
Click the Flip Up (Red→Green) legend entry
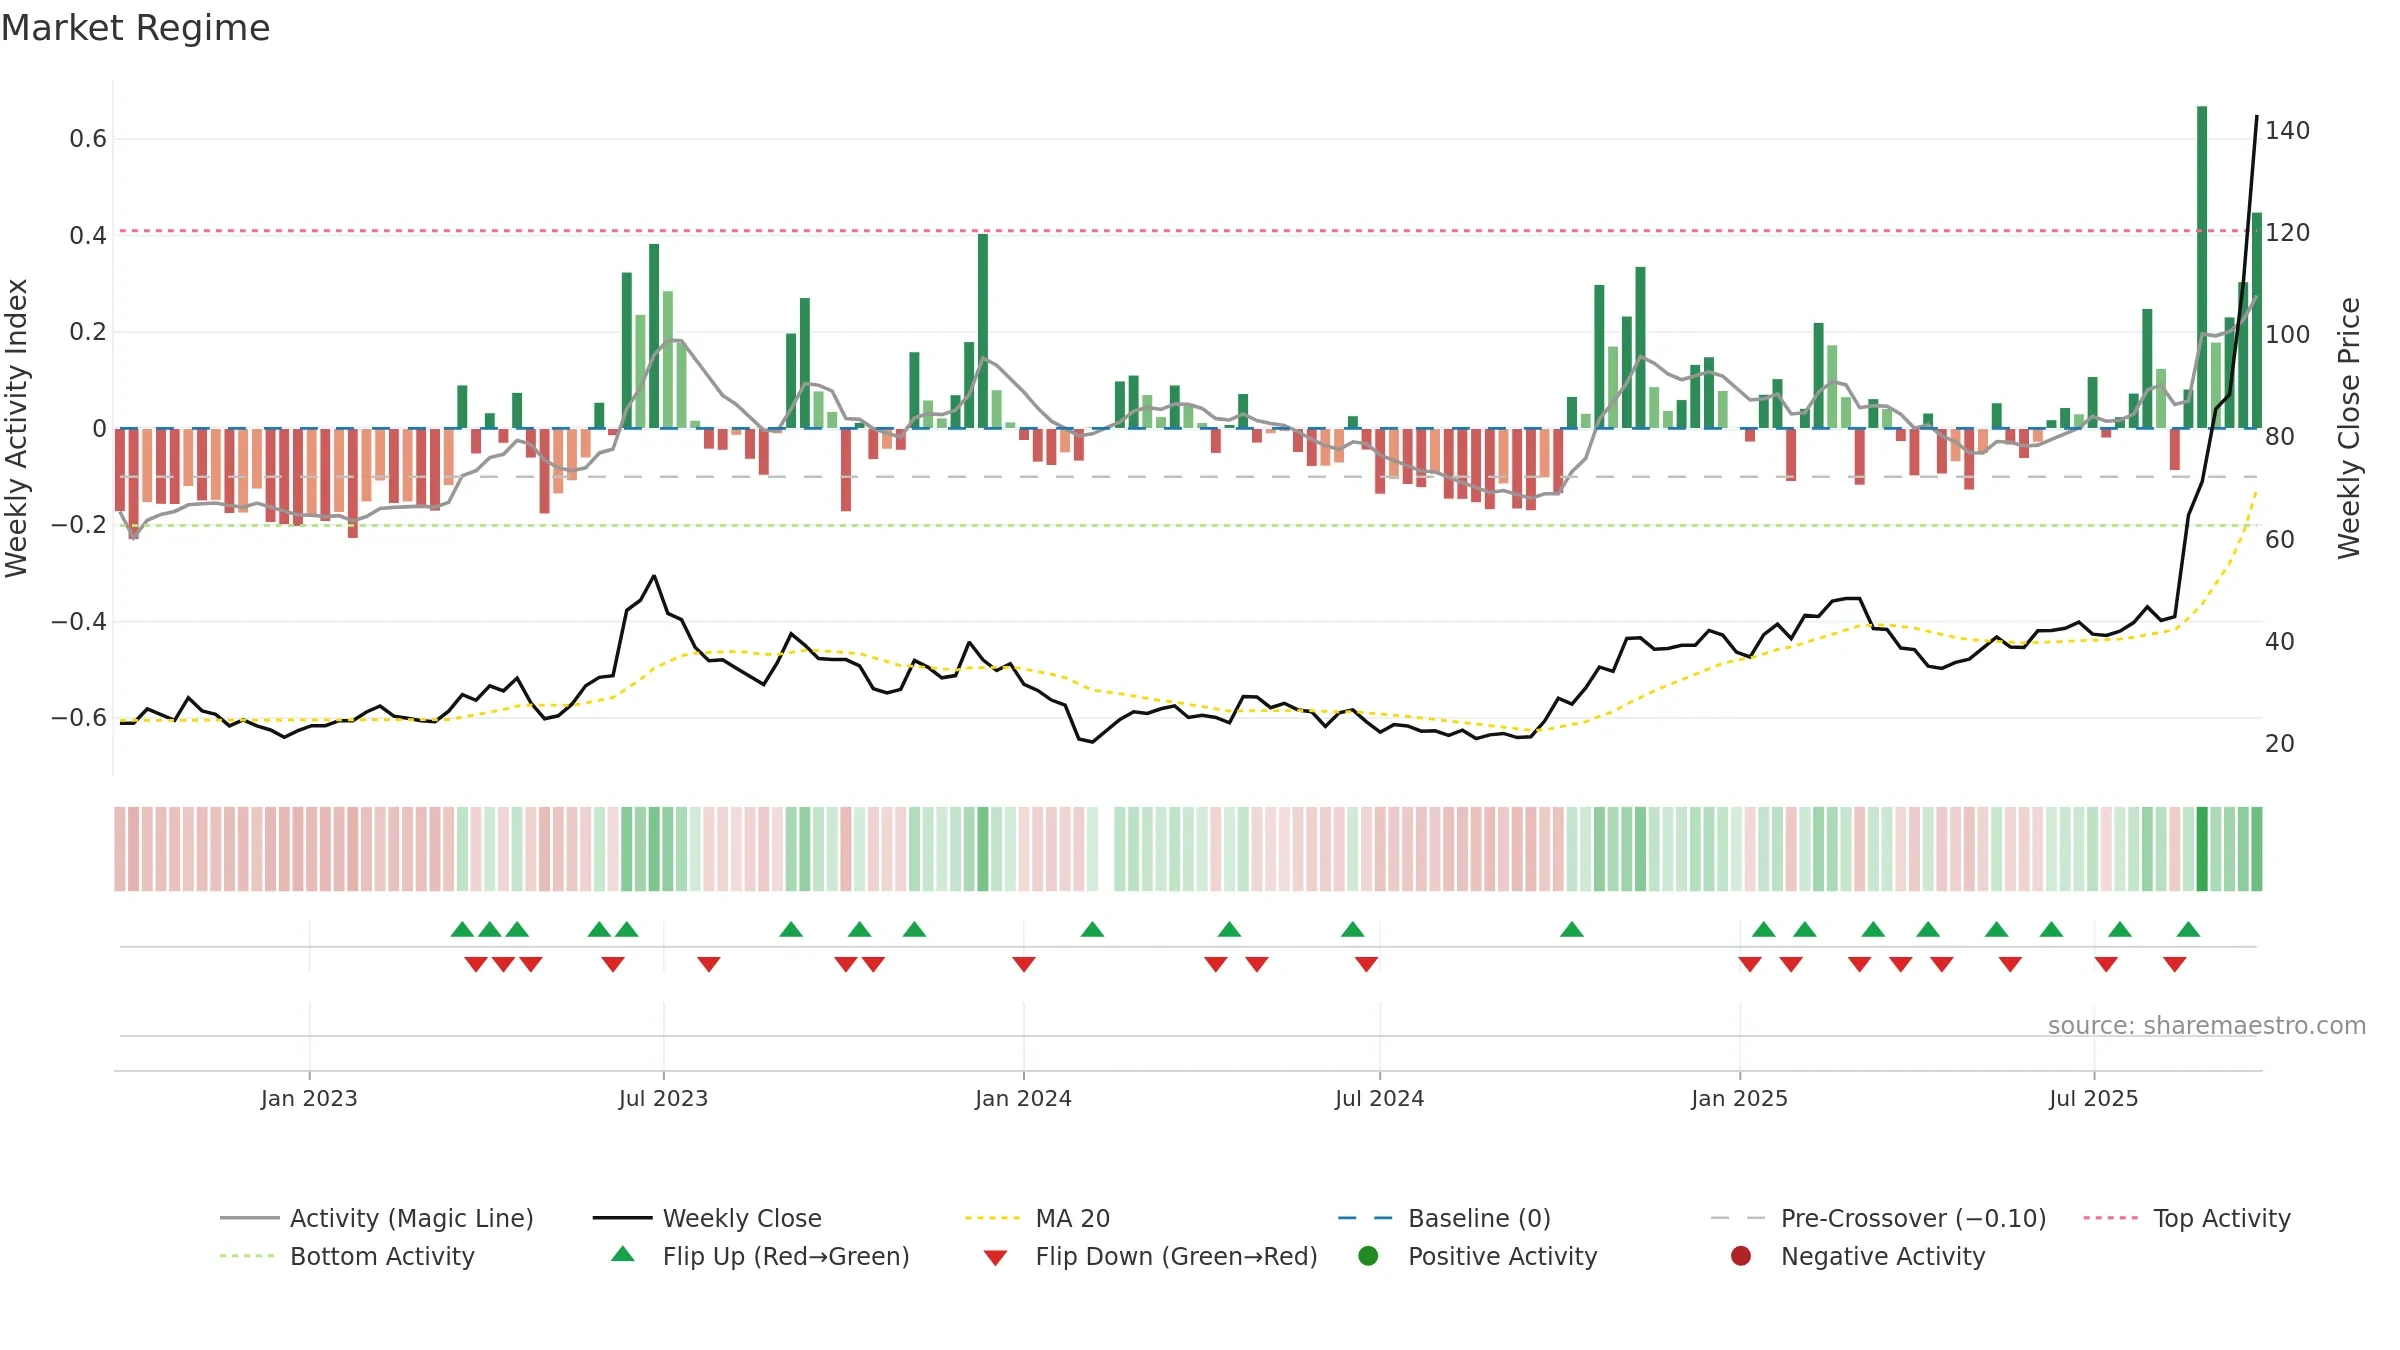(760, 1256)
